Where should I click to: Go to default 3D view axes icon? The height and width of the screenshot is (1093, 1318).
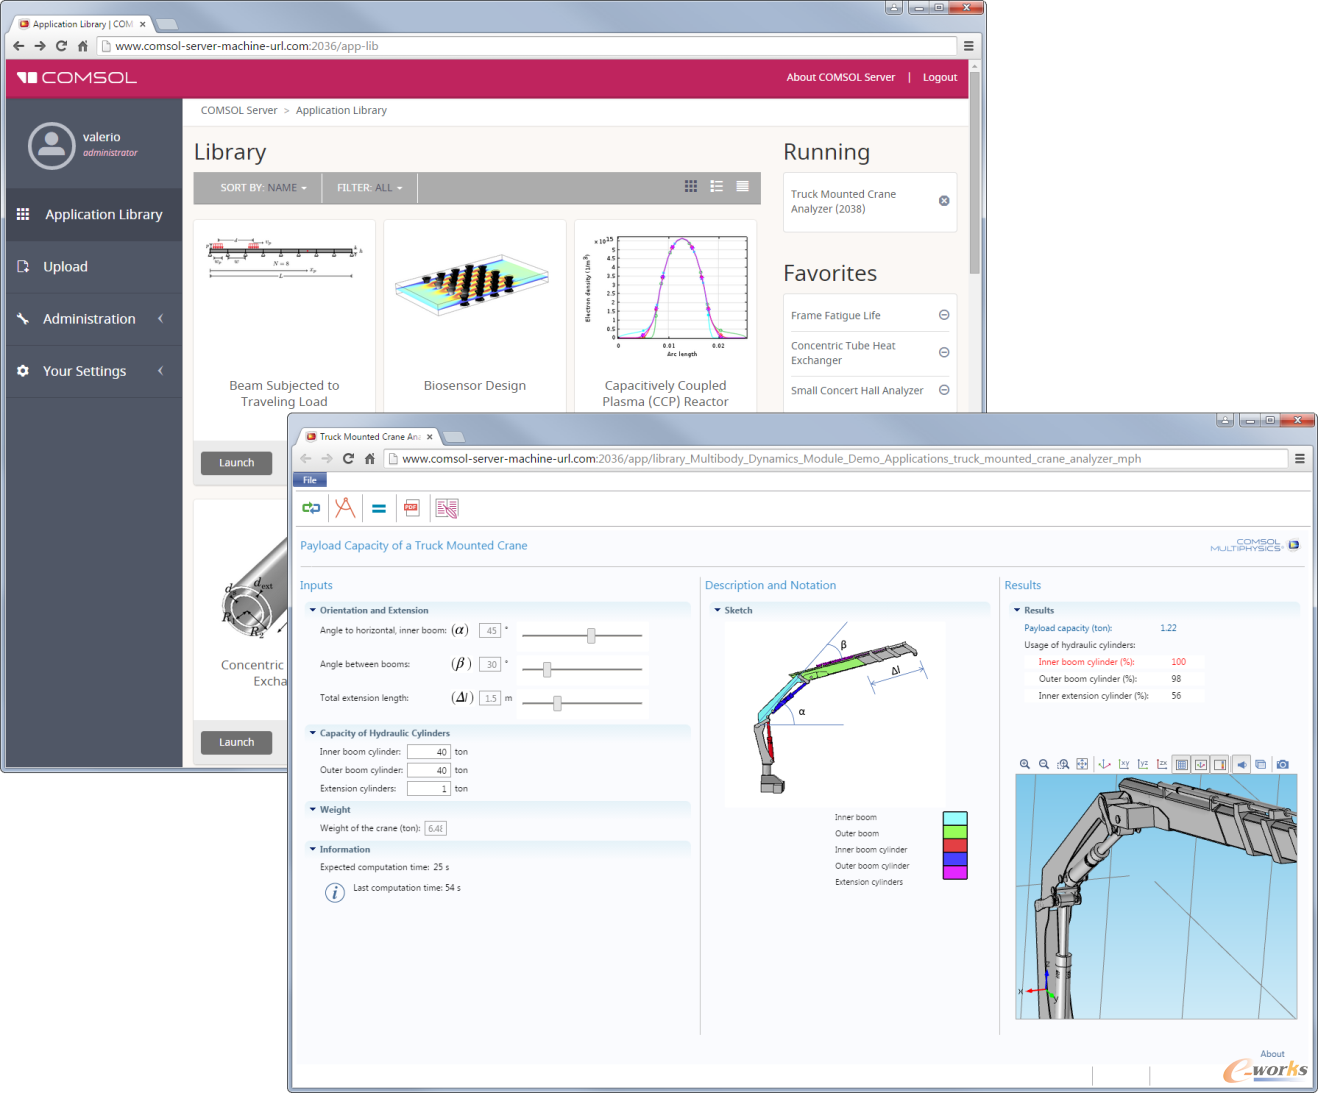click(x=1104, y=764)
